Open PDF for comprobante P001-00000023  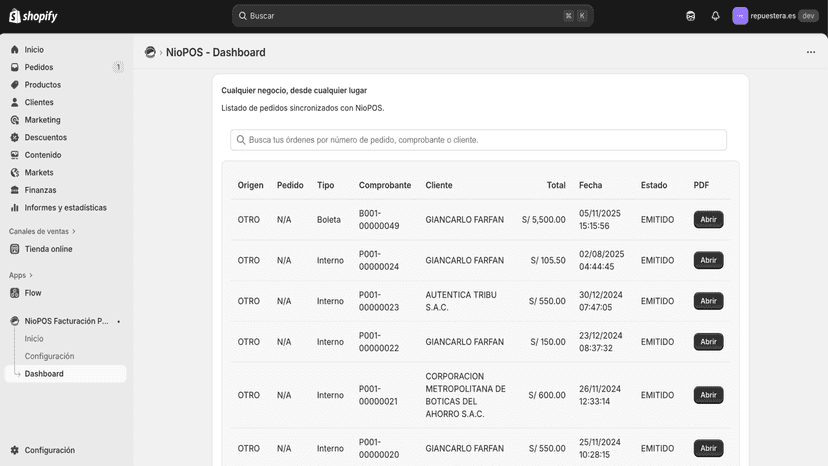coord(708,301)
